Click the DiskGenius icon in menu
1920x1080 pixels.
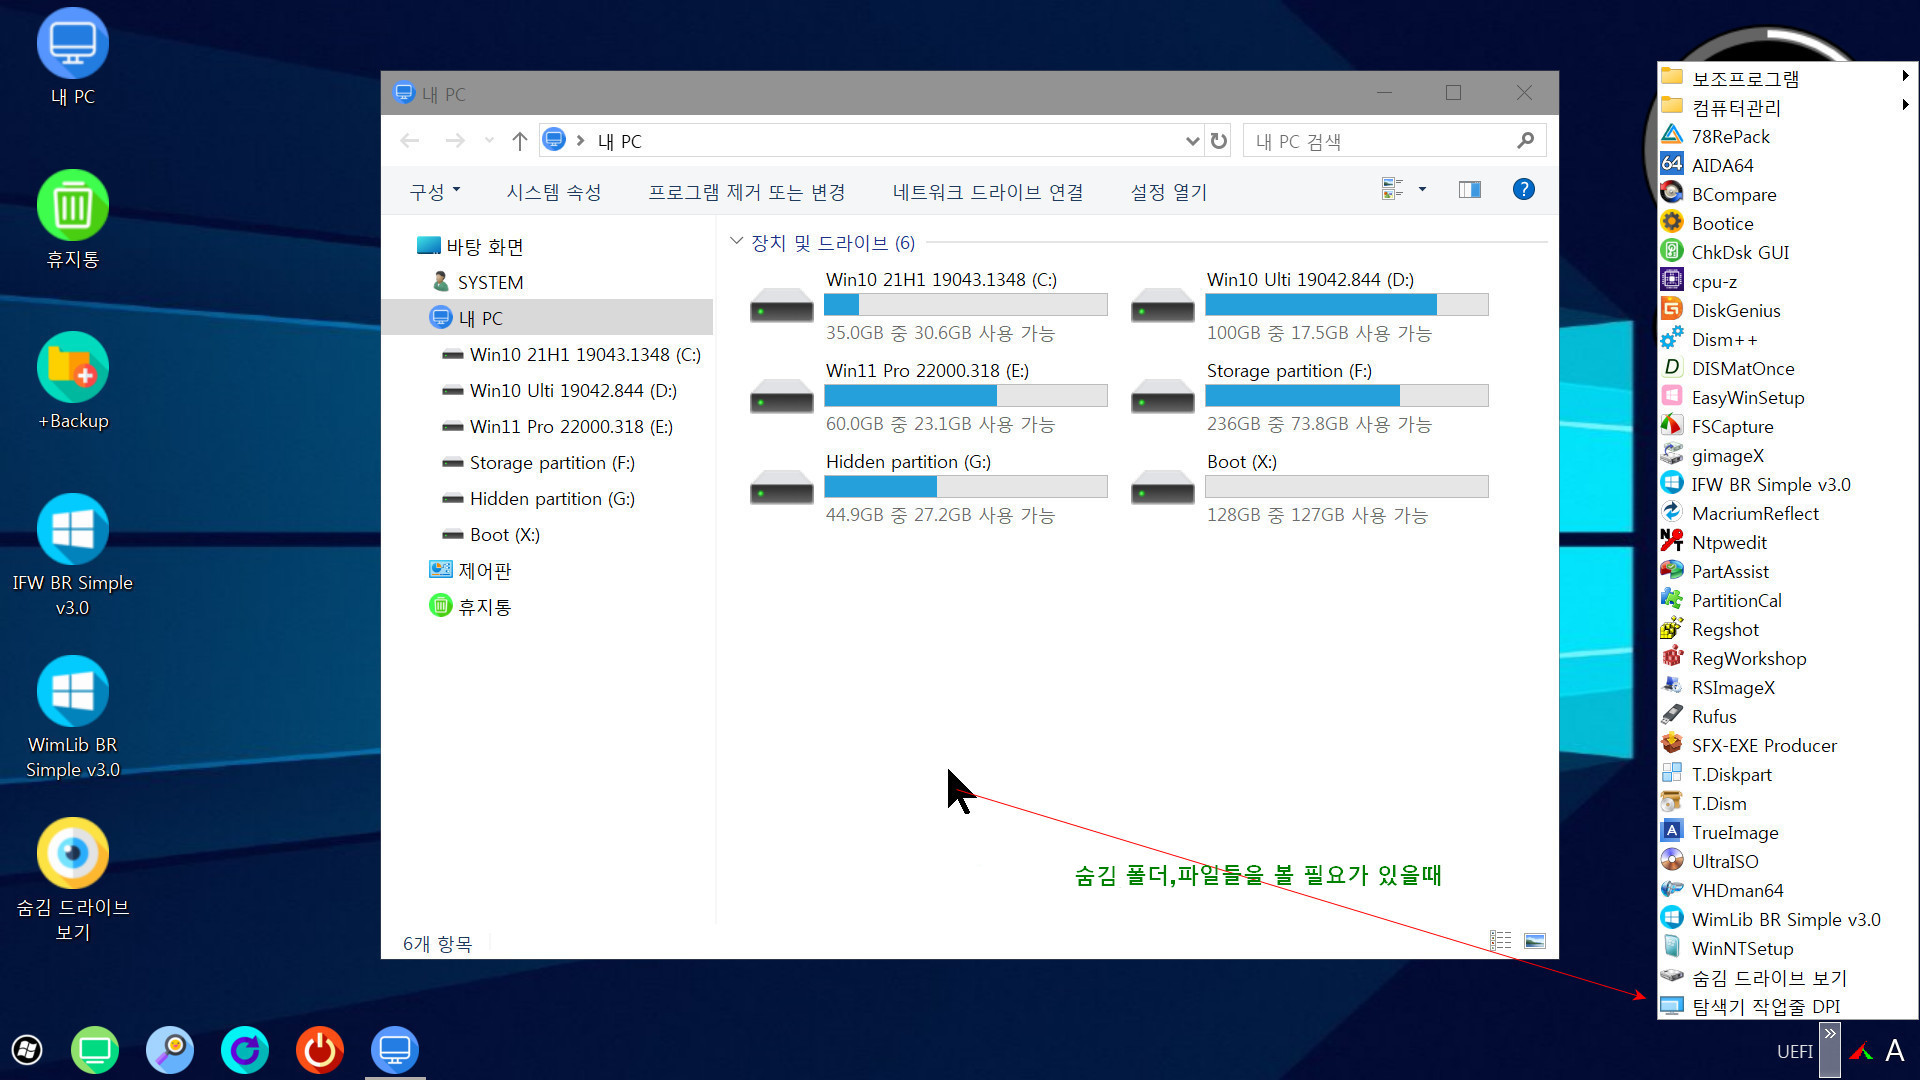(1672, 310)
